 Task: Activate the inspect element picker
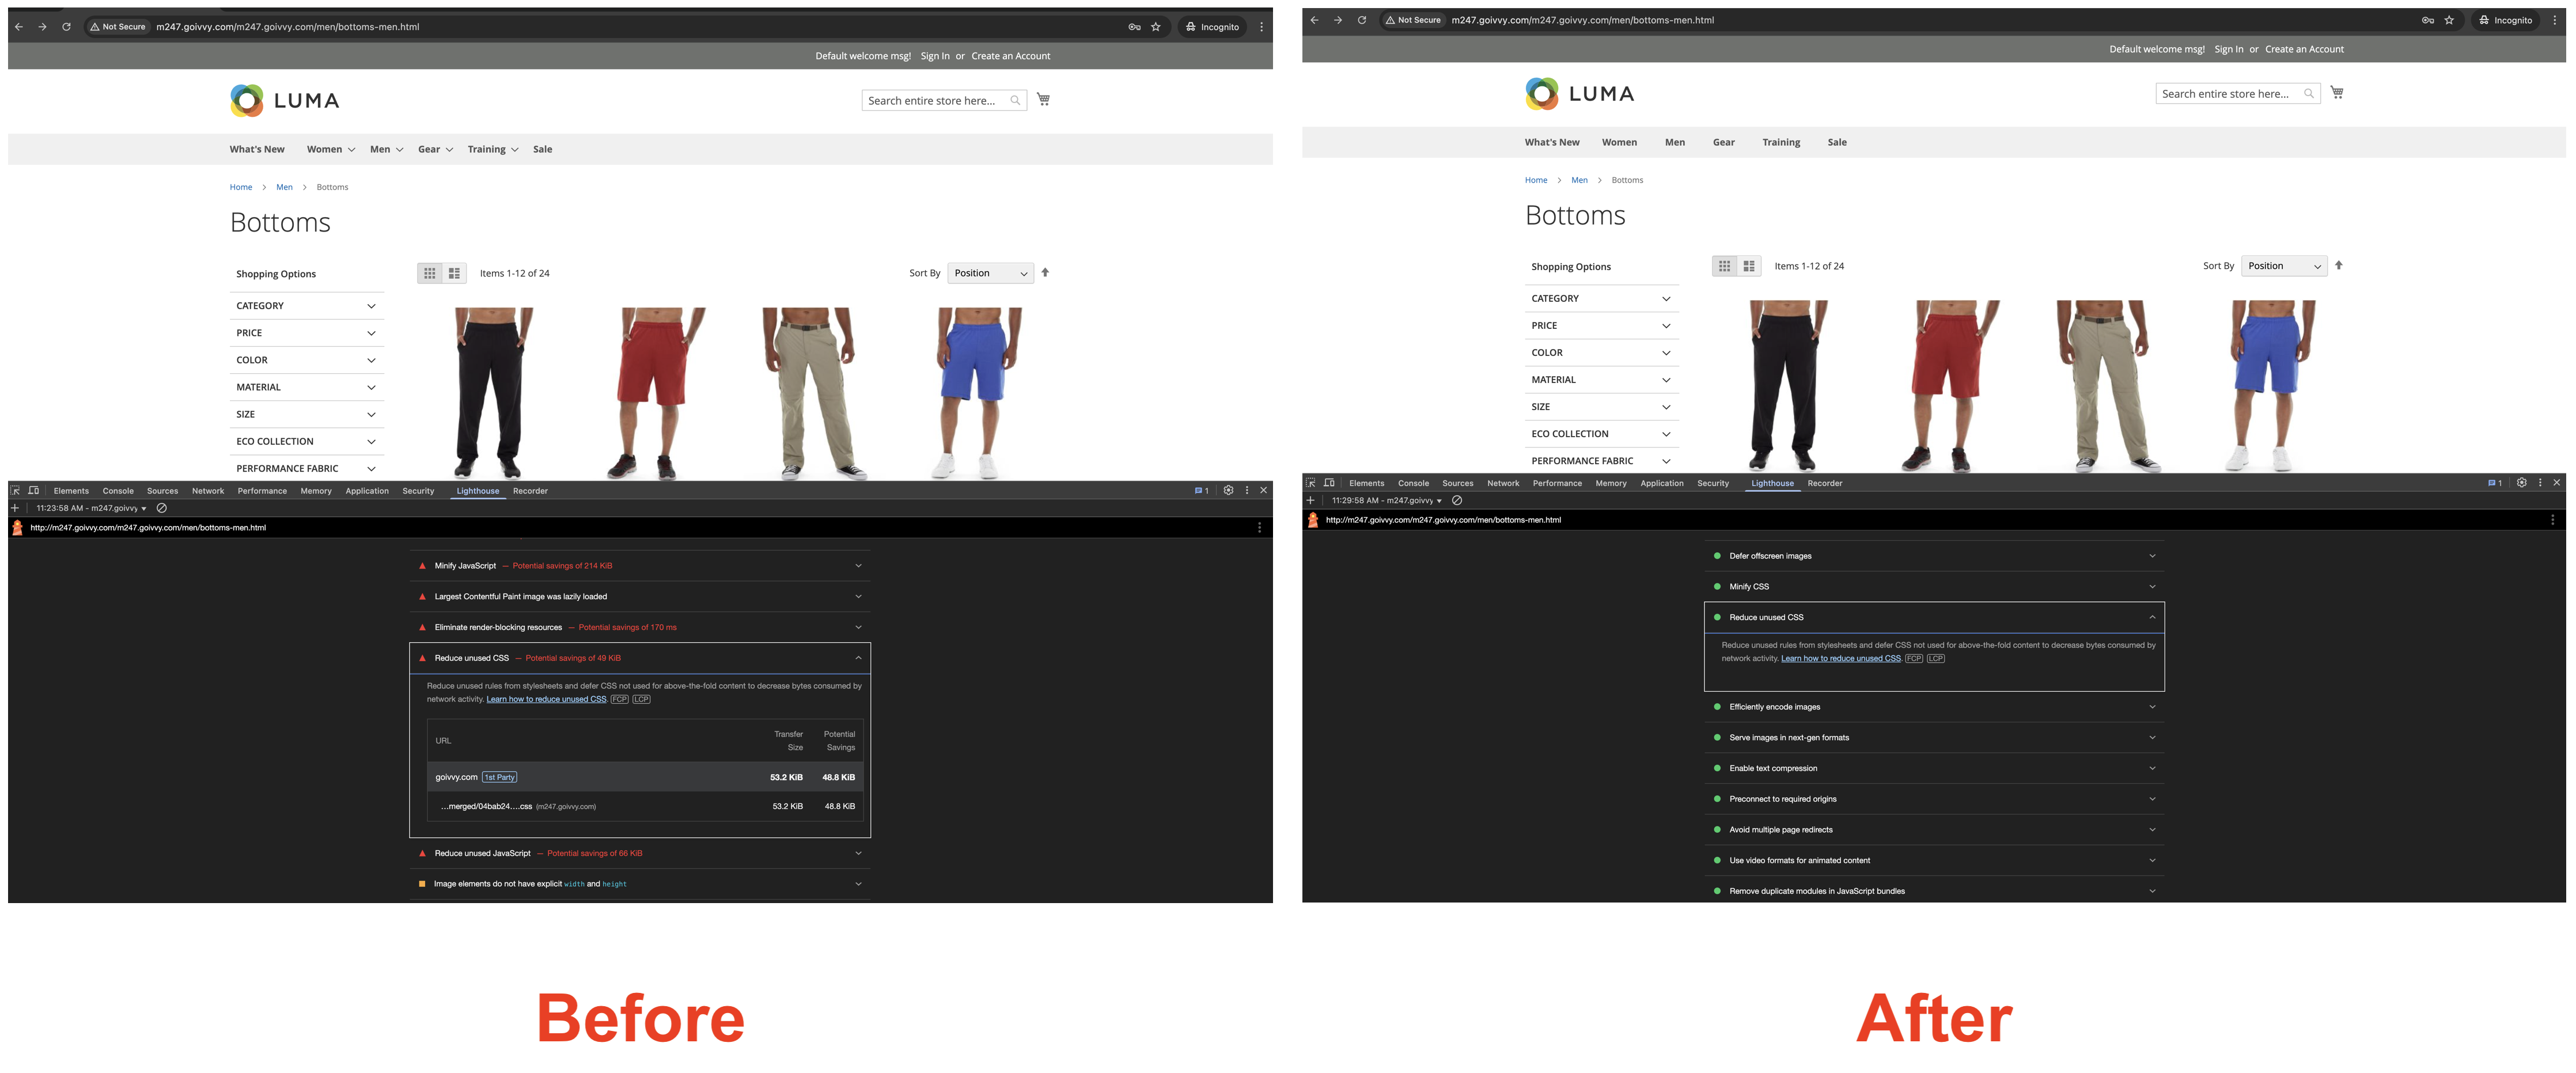point(14,490)
